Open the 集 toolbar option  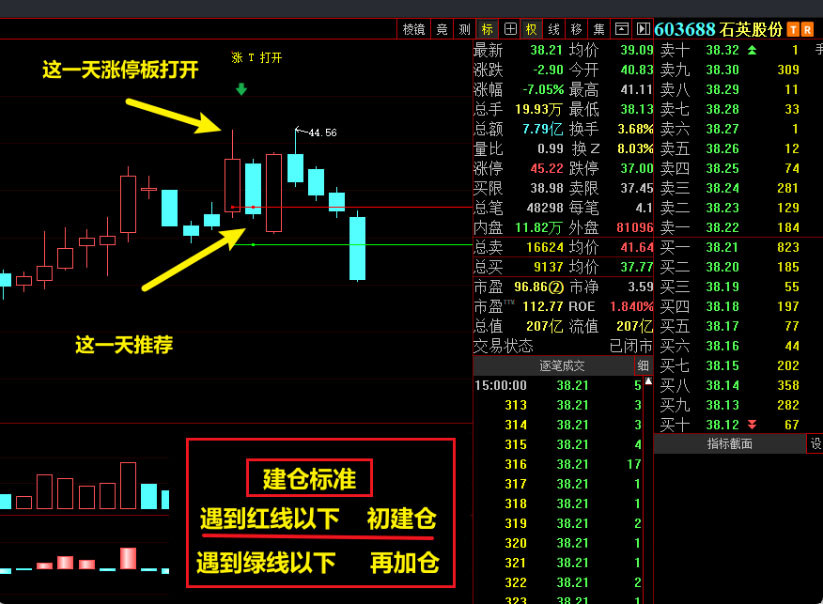599,29
